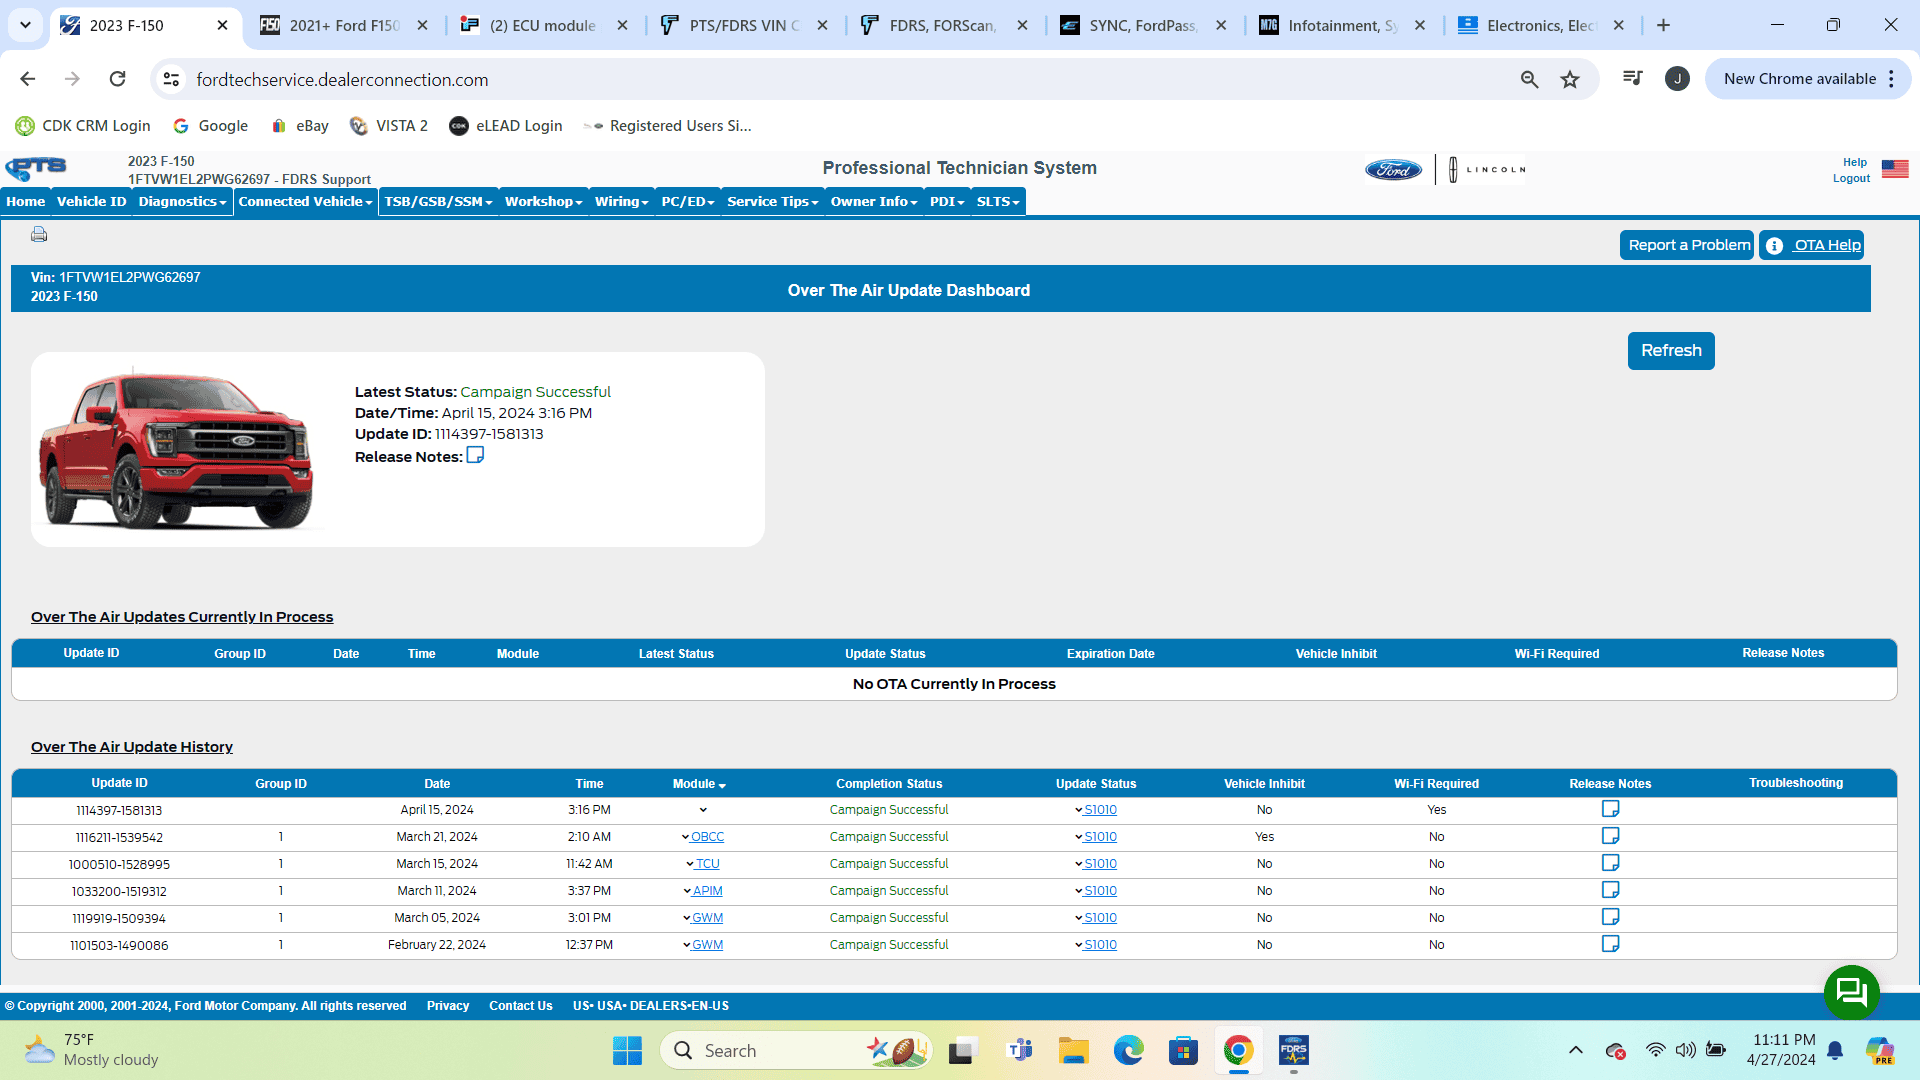Sort by Module column dropdown arrow

[722, 785]
